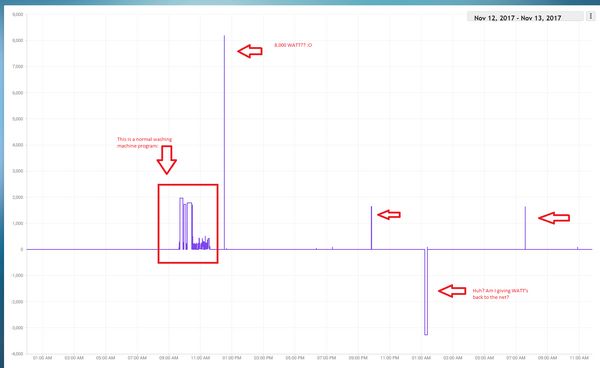This screenshot has height=368, width=600.
Task: Click the red arrow next to the negative spike
Action: click(452, 291)
